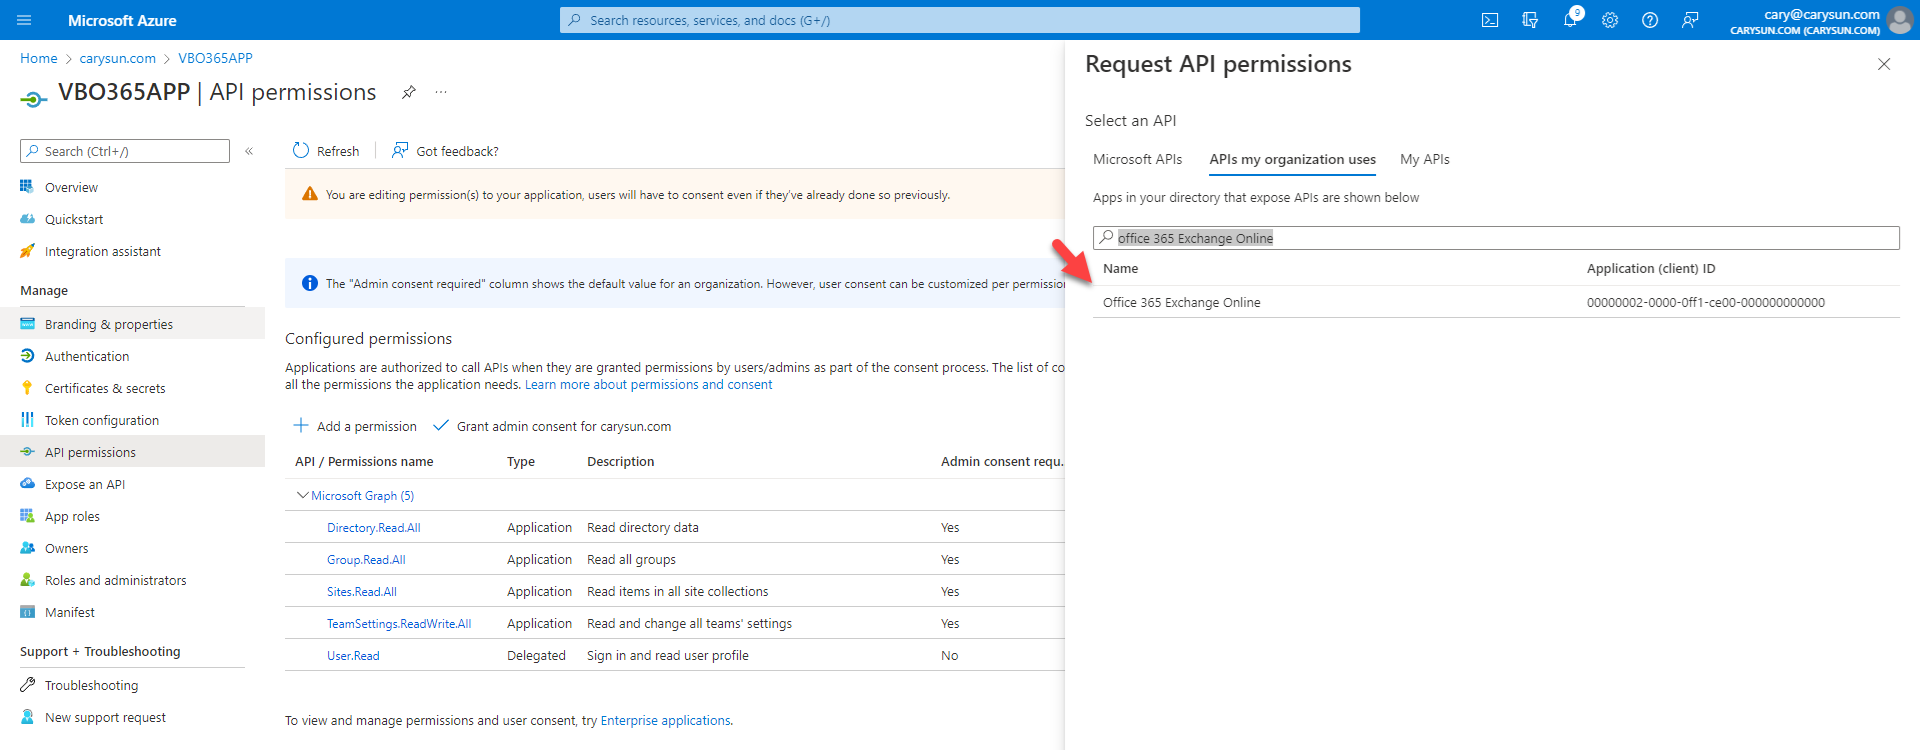Open the more options ellipsis beside title
This screenshot has width=1920, height=750.
click(x=441, y=92)
